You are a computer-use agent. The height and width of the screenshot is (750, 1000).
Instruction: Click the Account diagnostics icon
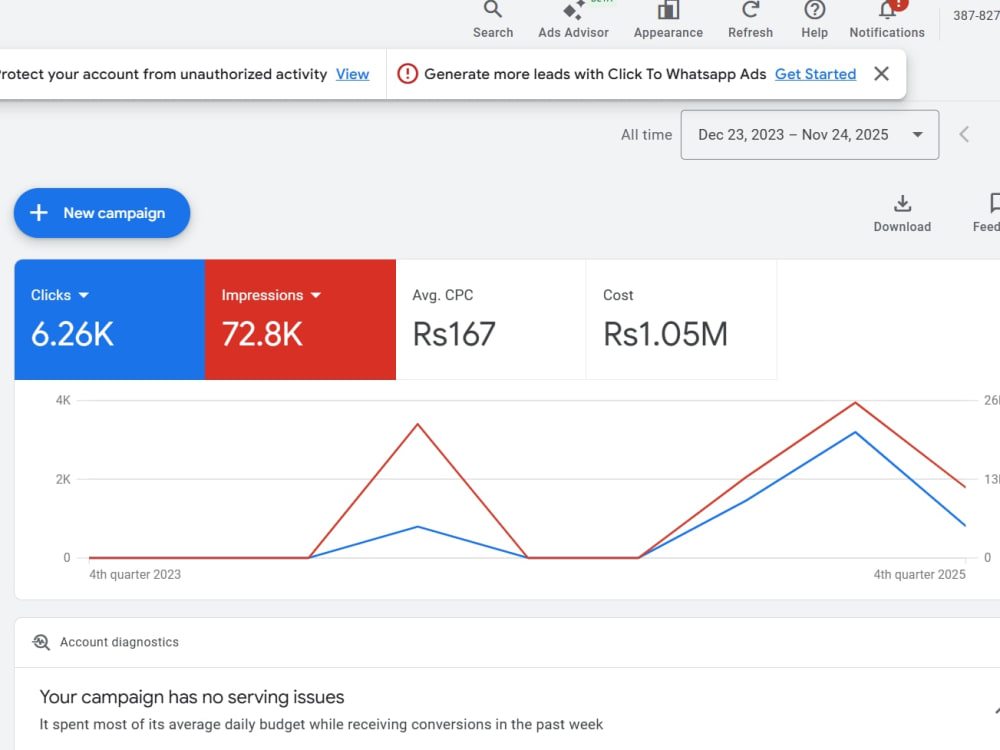point(41,642)
